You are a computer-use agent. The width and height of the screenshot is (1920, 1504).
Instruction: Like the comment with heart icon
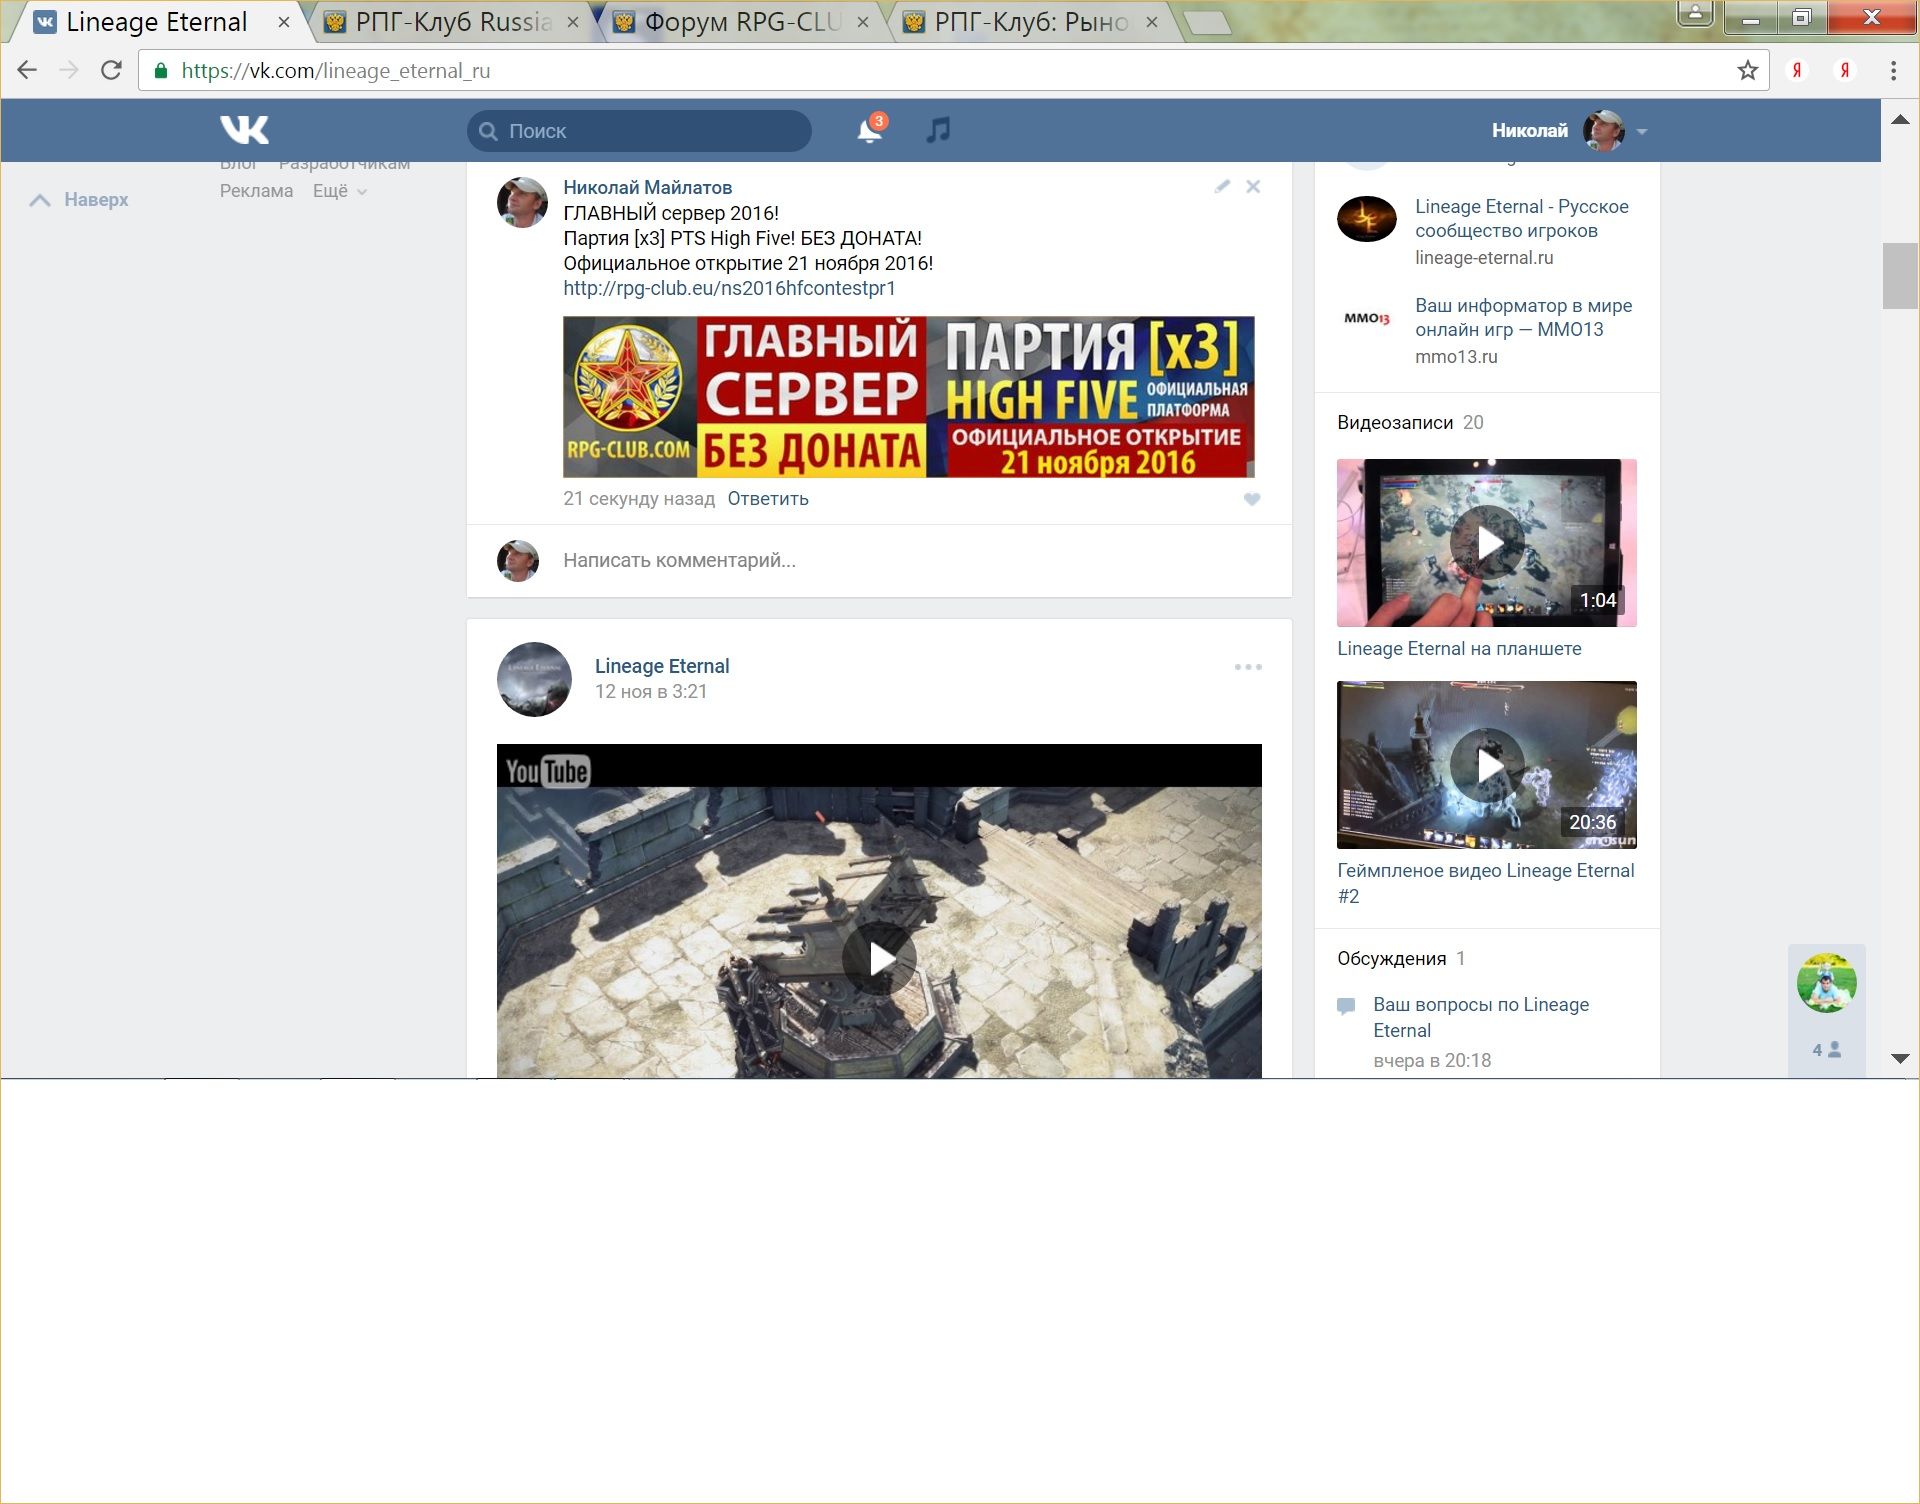pos(1251,499)
